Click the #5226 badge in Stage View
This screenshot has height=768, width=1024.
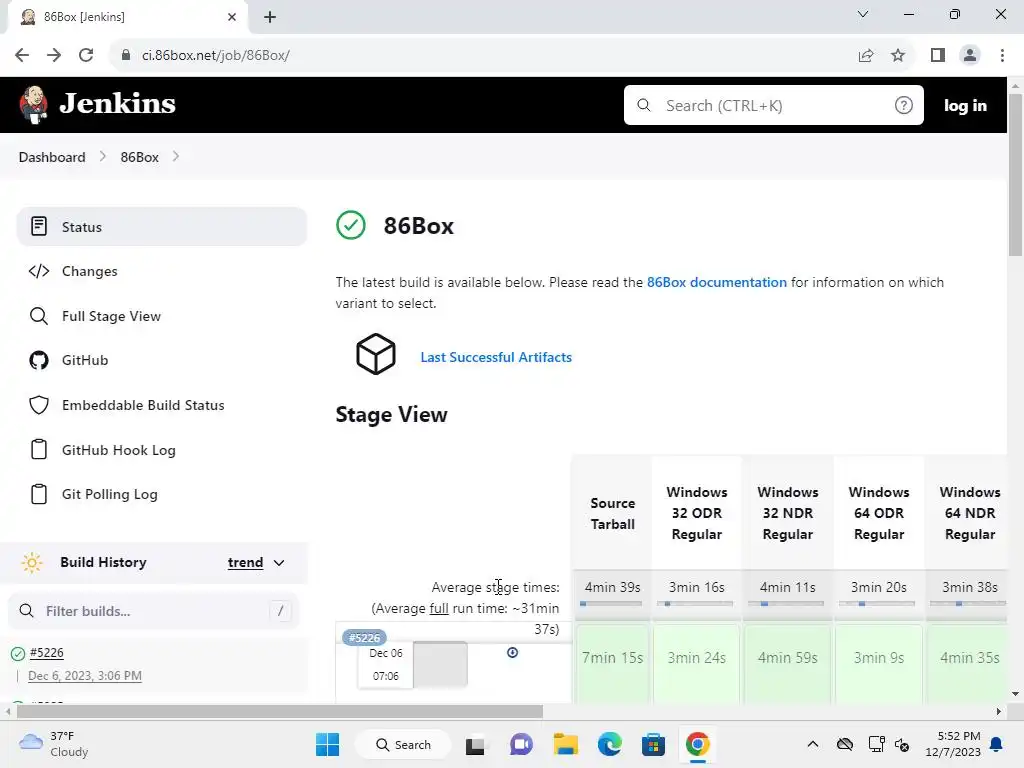click(x=364, y=637)
